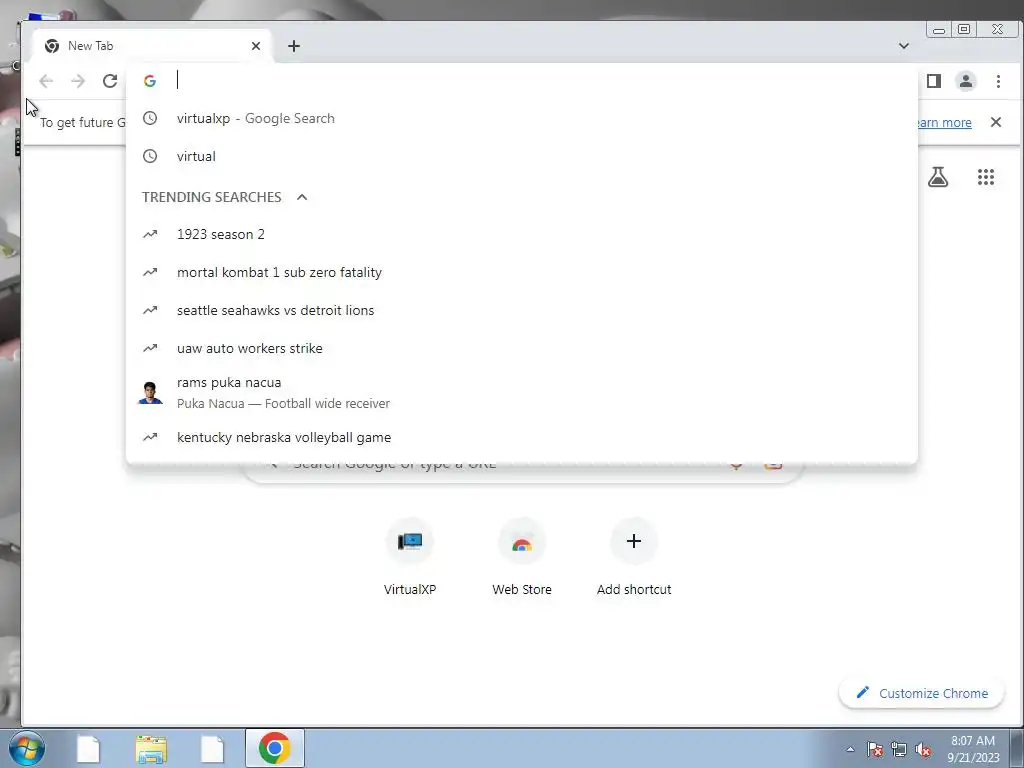This screenshot has height=768, width=1024.
Task: Open the Chrome side panel icon
Action: [x=934, y=81]
